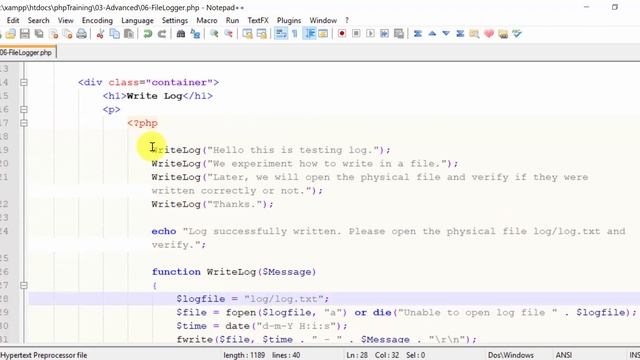Open the Language menu

pos(137,20)
